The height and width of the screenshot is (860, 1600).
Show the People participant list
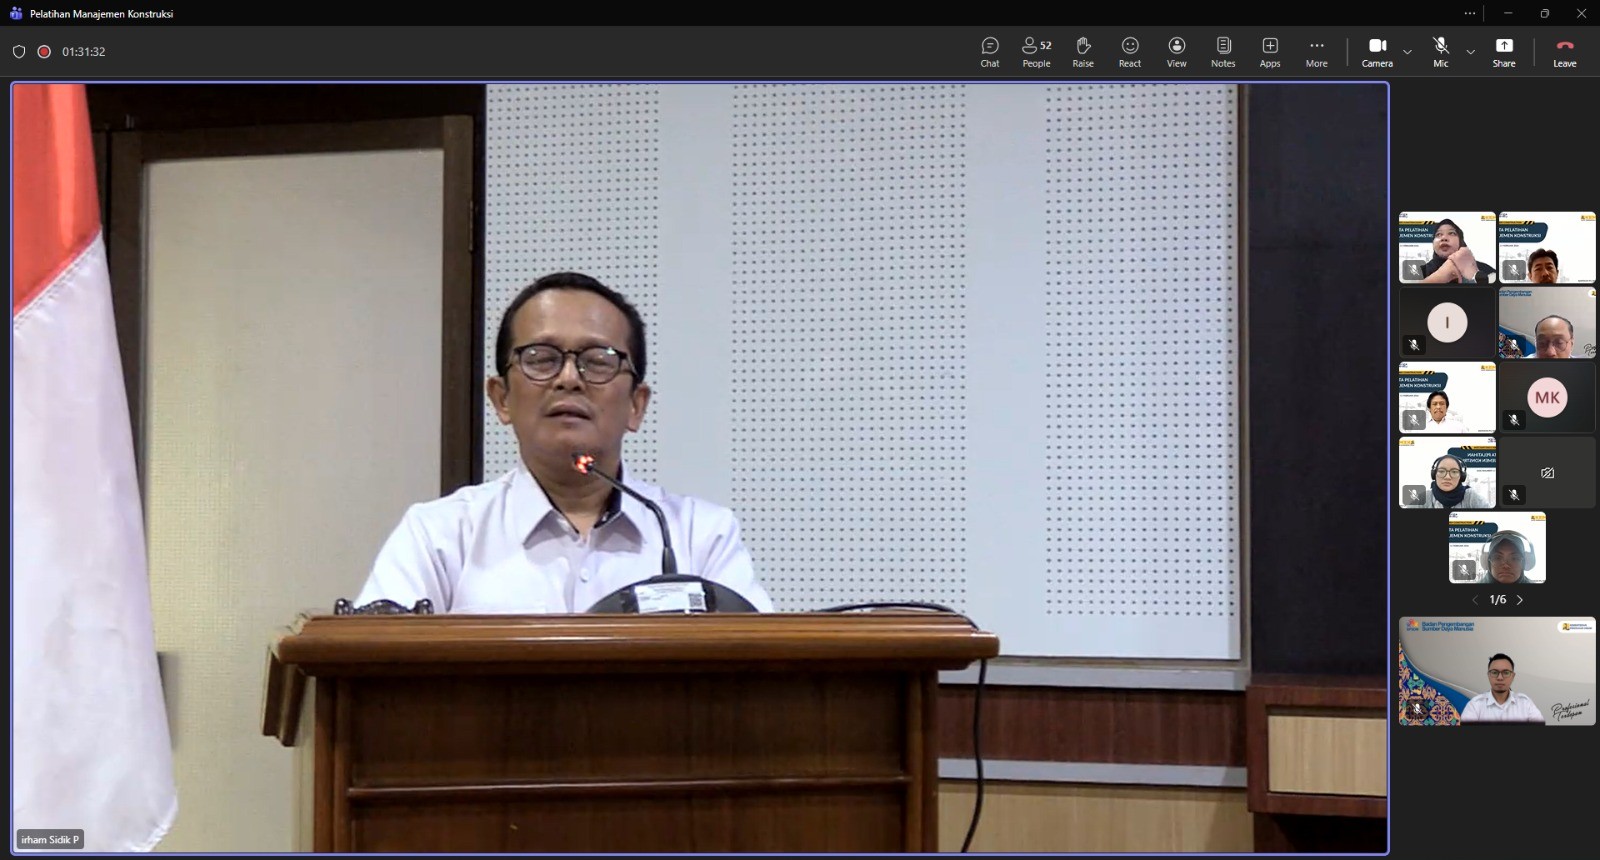click(x=1036, y=52)
